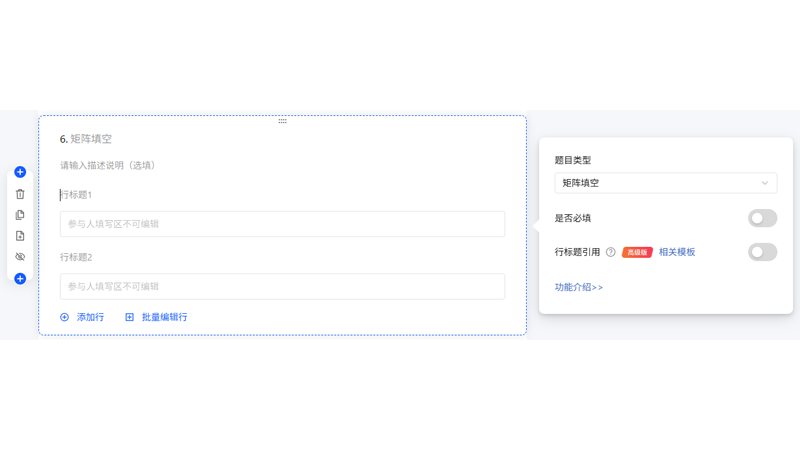Click the help icon beside 行标题引用
Image resolution: width=800 pixels, height=450 pixels.
(611, 252)
